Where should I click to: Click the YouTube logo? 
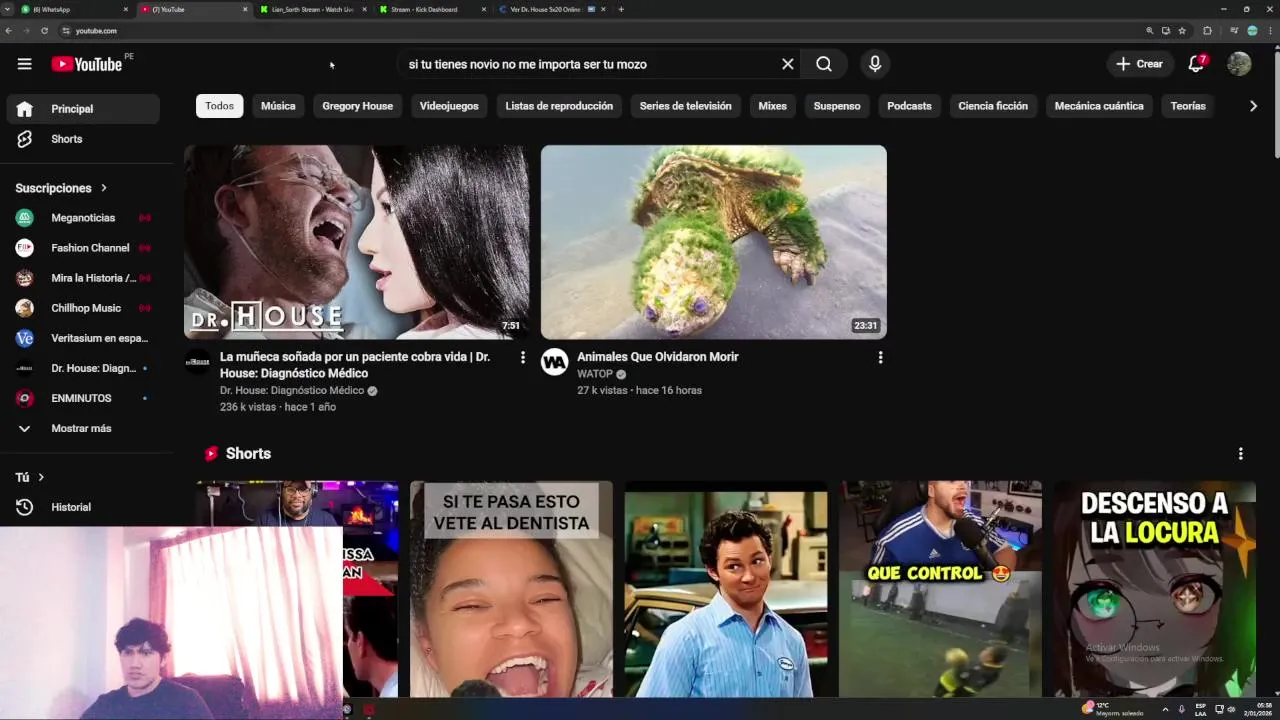tap(87, 64)
